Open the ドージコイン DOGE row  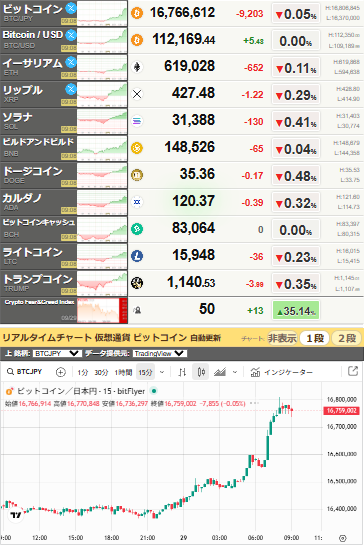[182, 175]
